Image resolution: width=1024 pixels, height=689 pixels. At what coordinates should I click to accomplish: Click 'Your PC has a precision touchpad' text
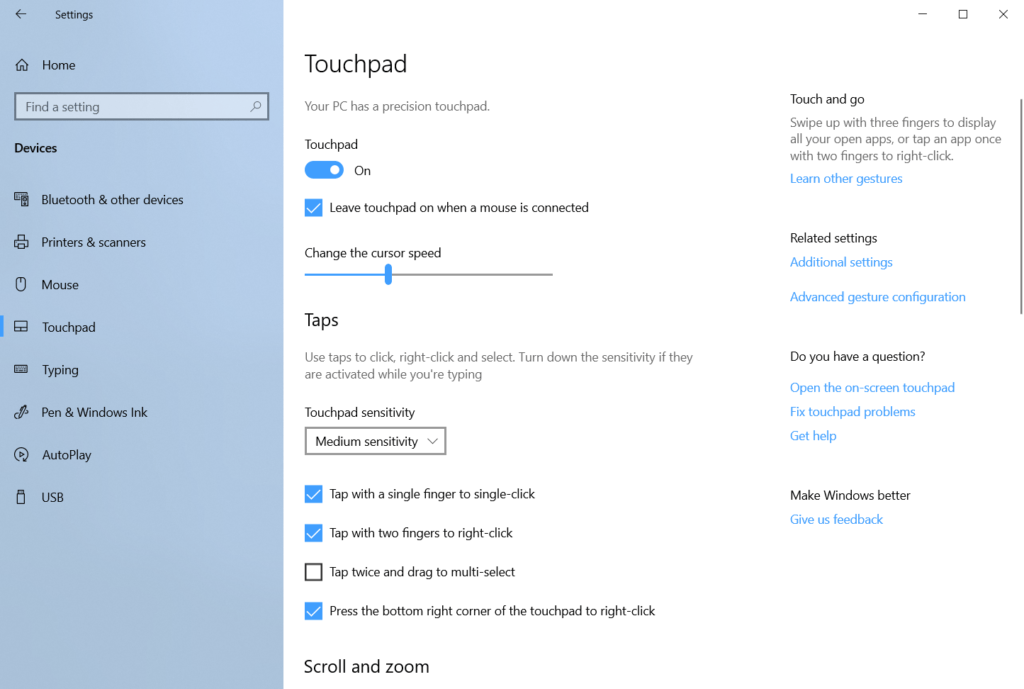[x=397, y=106]
